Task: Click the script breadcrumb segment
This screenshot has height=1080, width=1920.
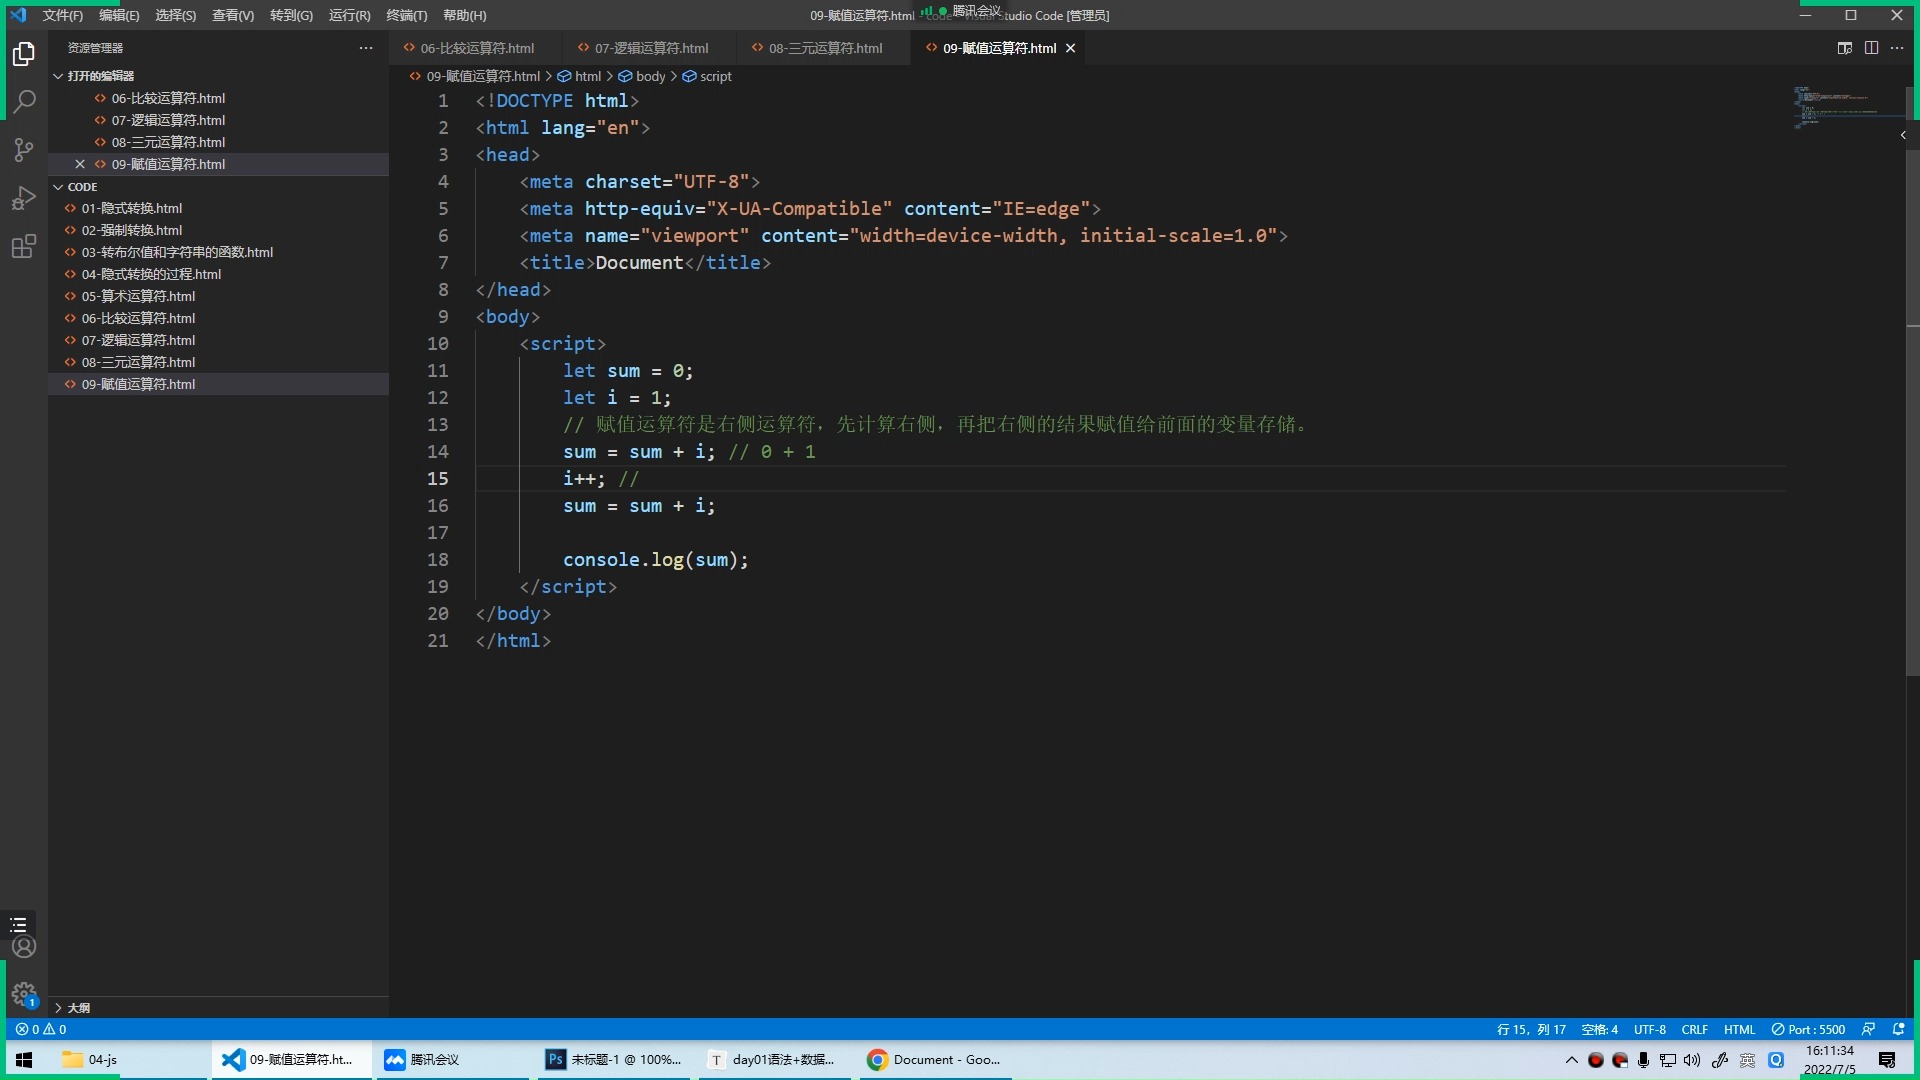Action: click(707, 76)
